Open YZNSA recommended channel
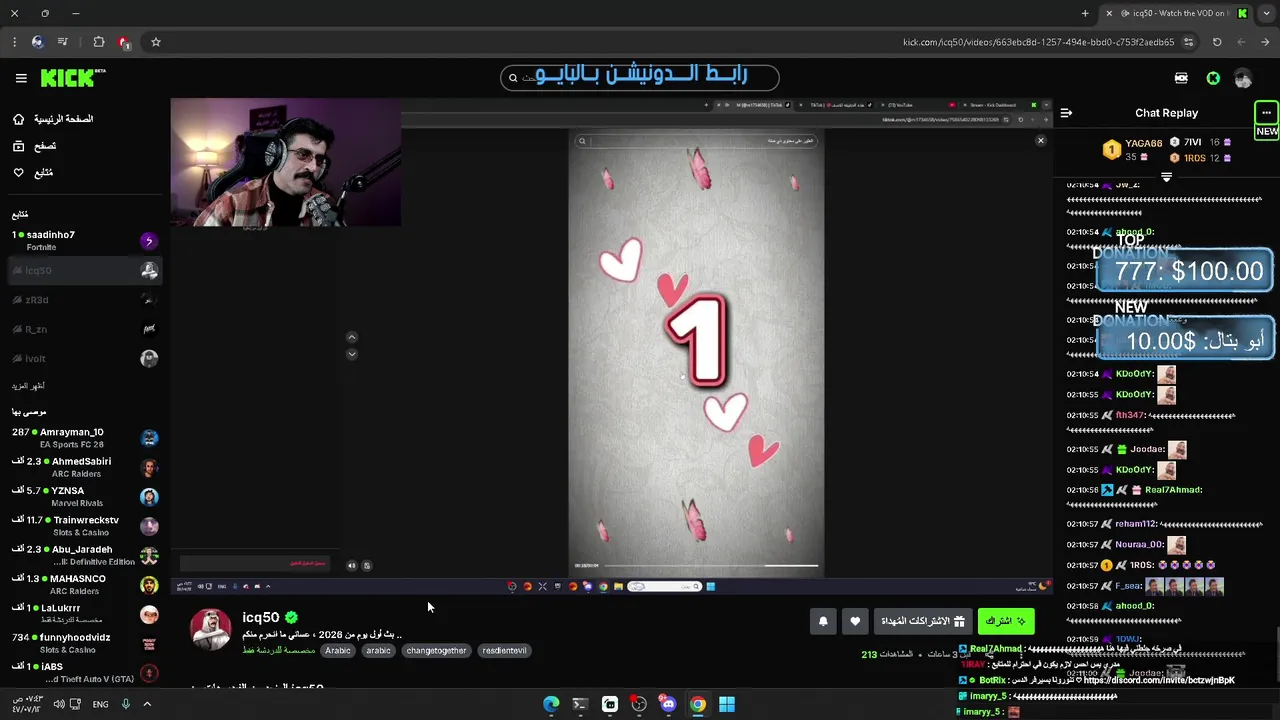The image size is (1280, 720). click(84, 496)
